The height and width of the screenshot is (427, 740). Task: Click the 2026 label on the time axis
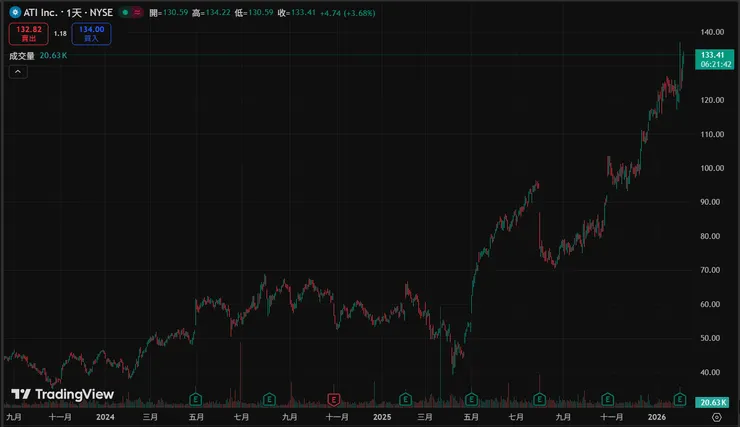(x=656, y=417)
